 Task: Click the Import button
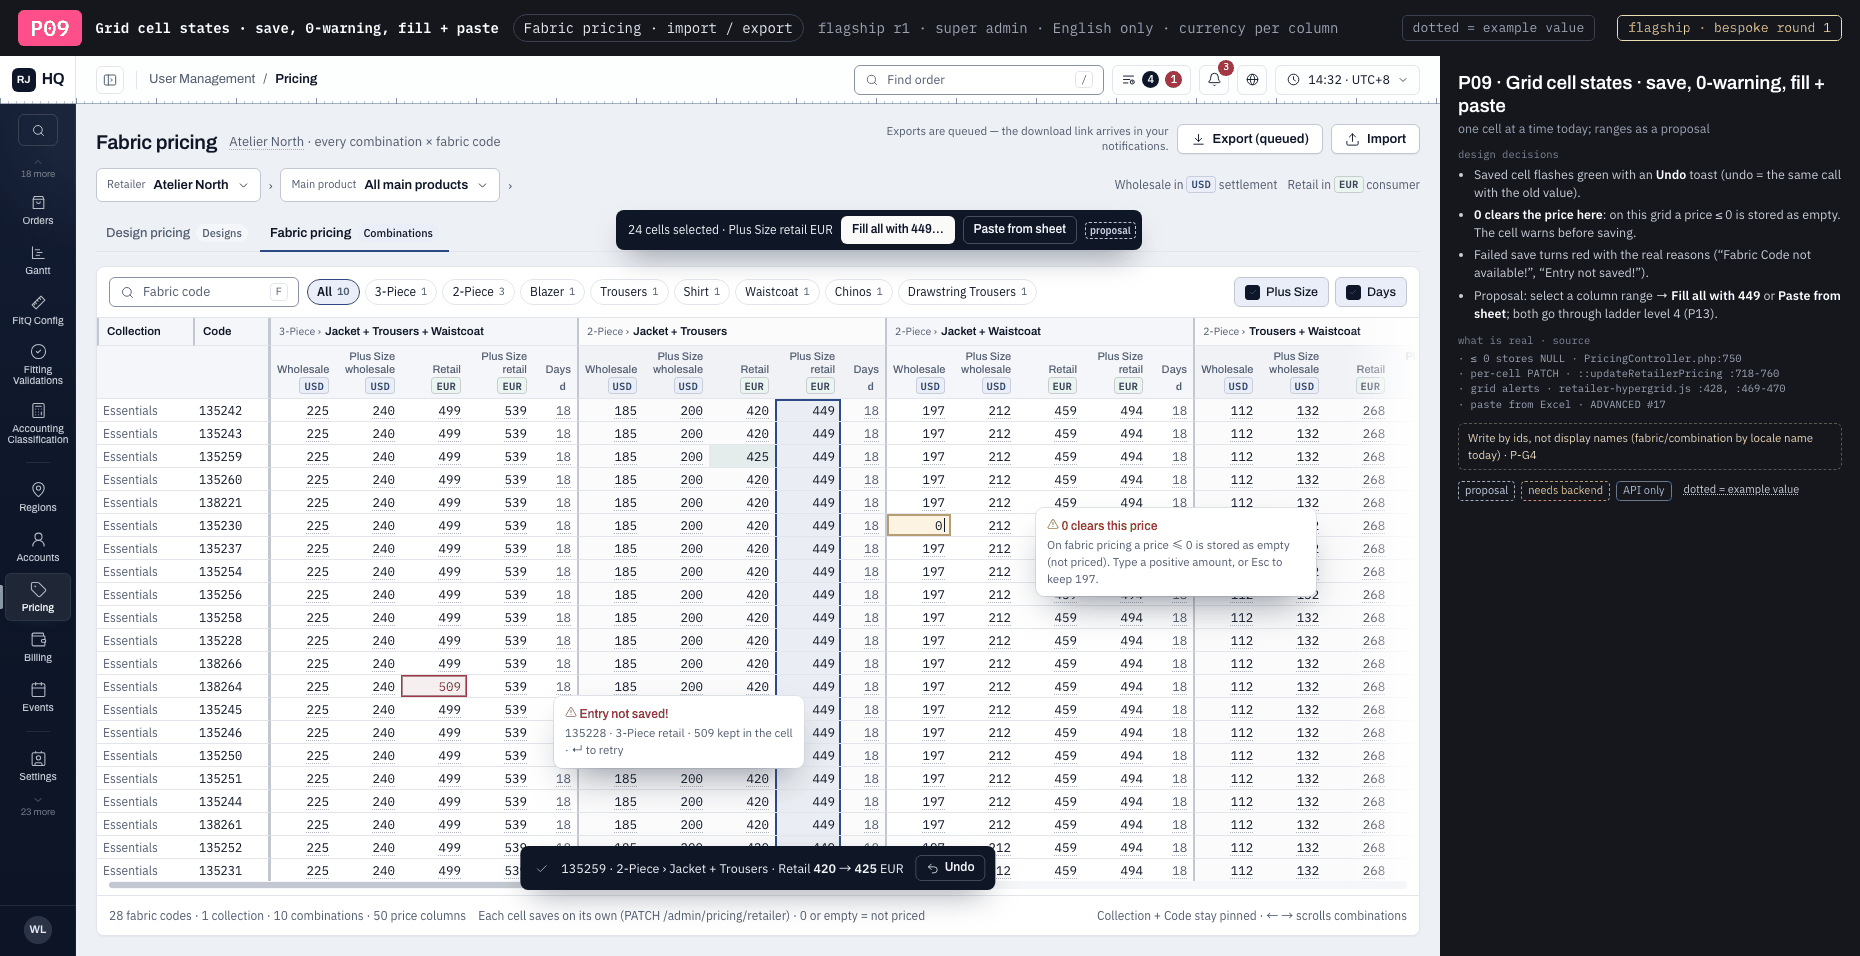click(x=1375, y=139)
